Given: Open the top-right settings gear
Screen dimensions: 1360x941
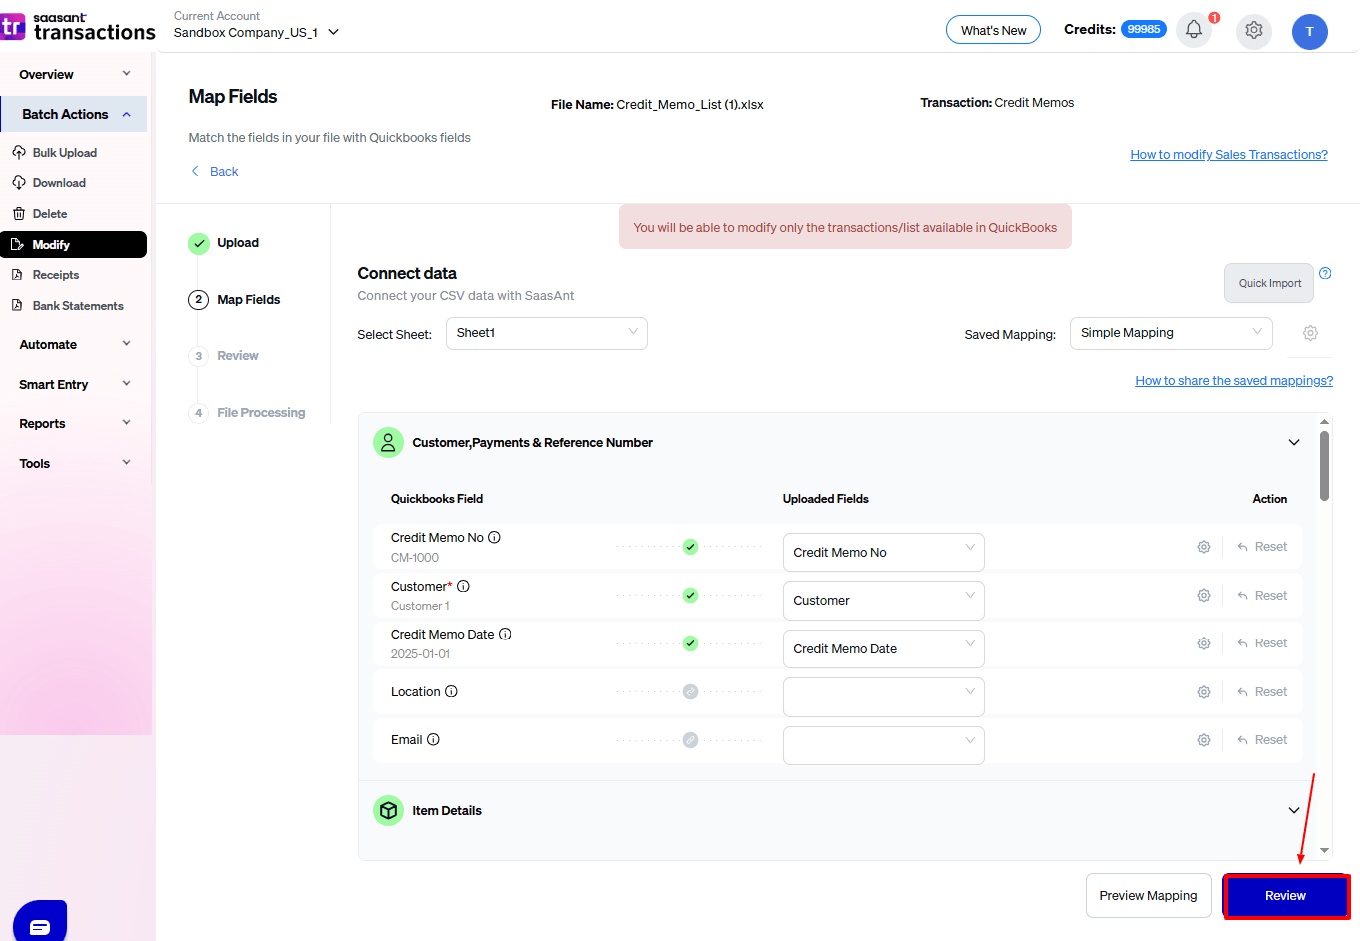Looking at the screenshot, I should click(x=1253, y=31).
